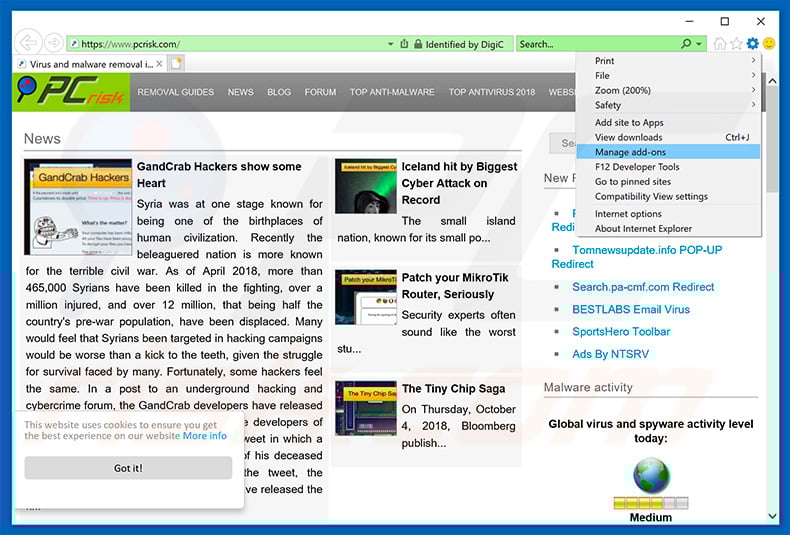Image resolution: width=790 pixels, height=535 pixels.
Task: Open Patch your MikroTik Router headline
Action: point(455,286)
